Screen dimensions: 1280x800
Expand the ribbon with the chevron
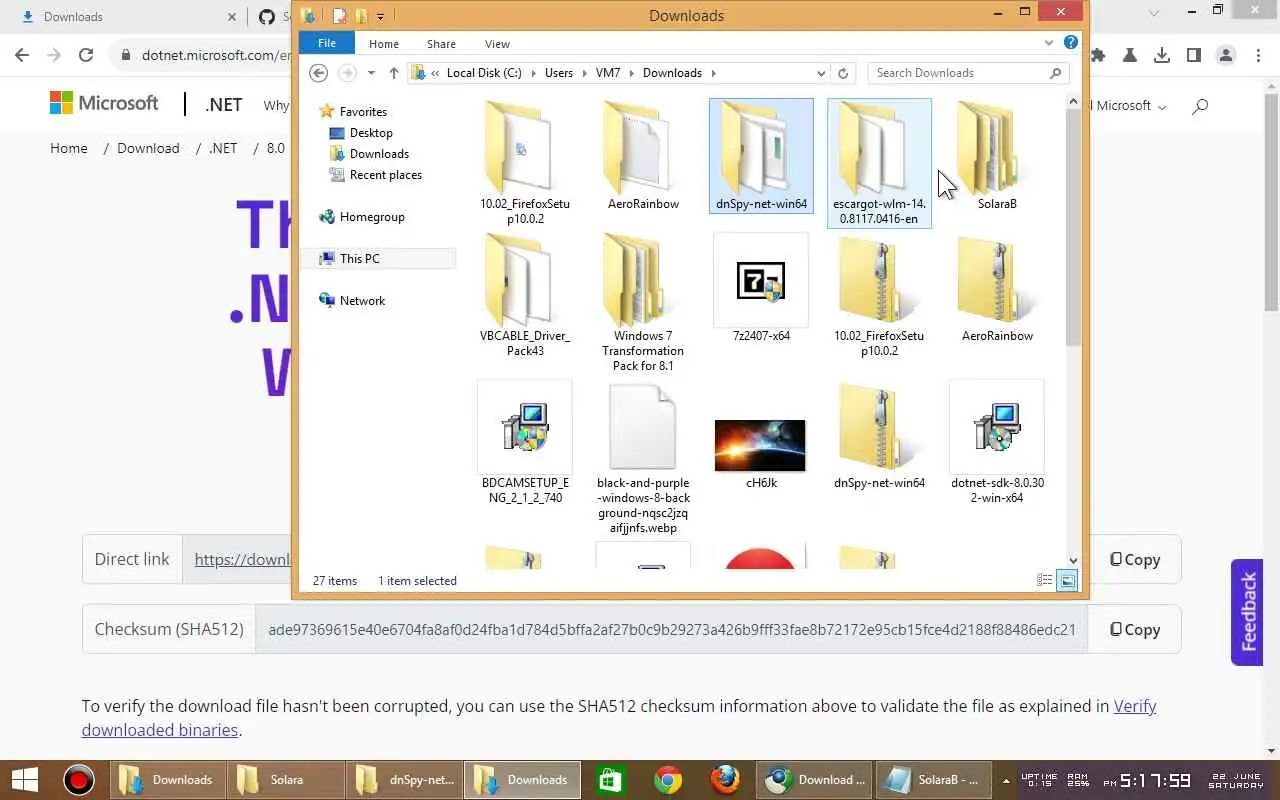[1049, 43]
